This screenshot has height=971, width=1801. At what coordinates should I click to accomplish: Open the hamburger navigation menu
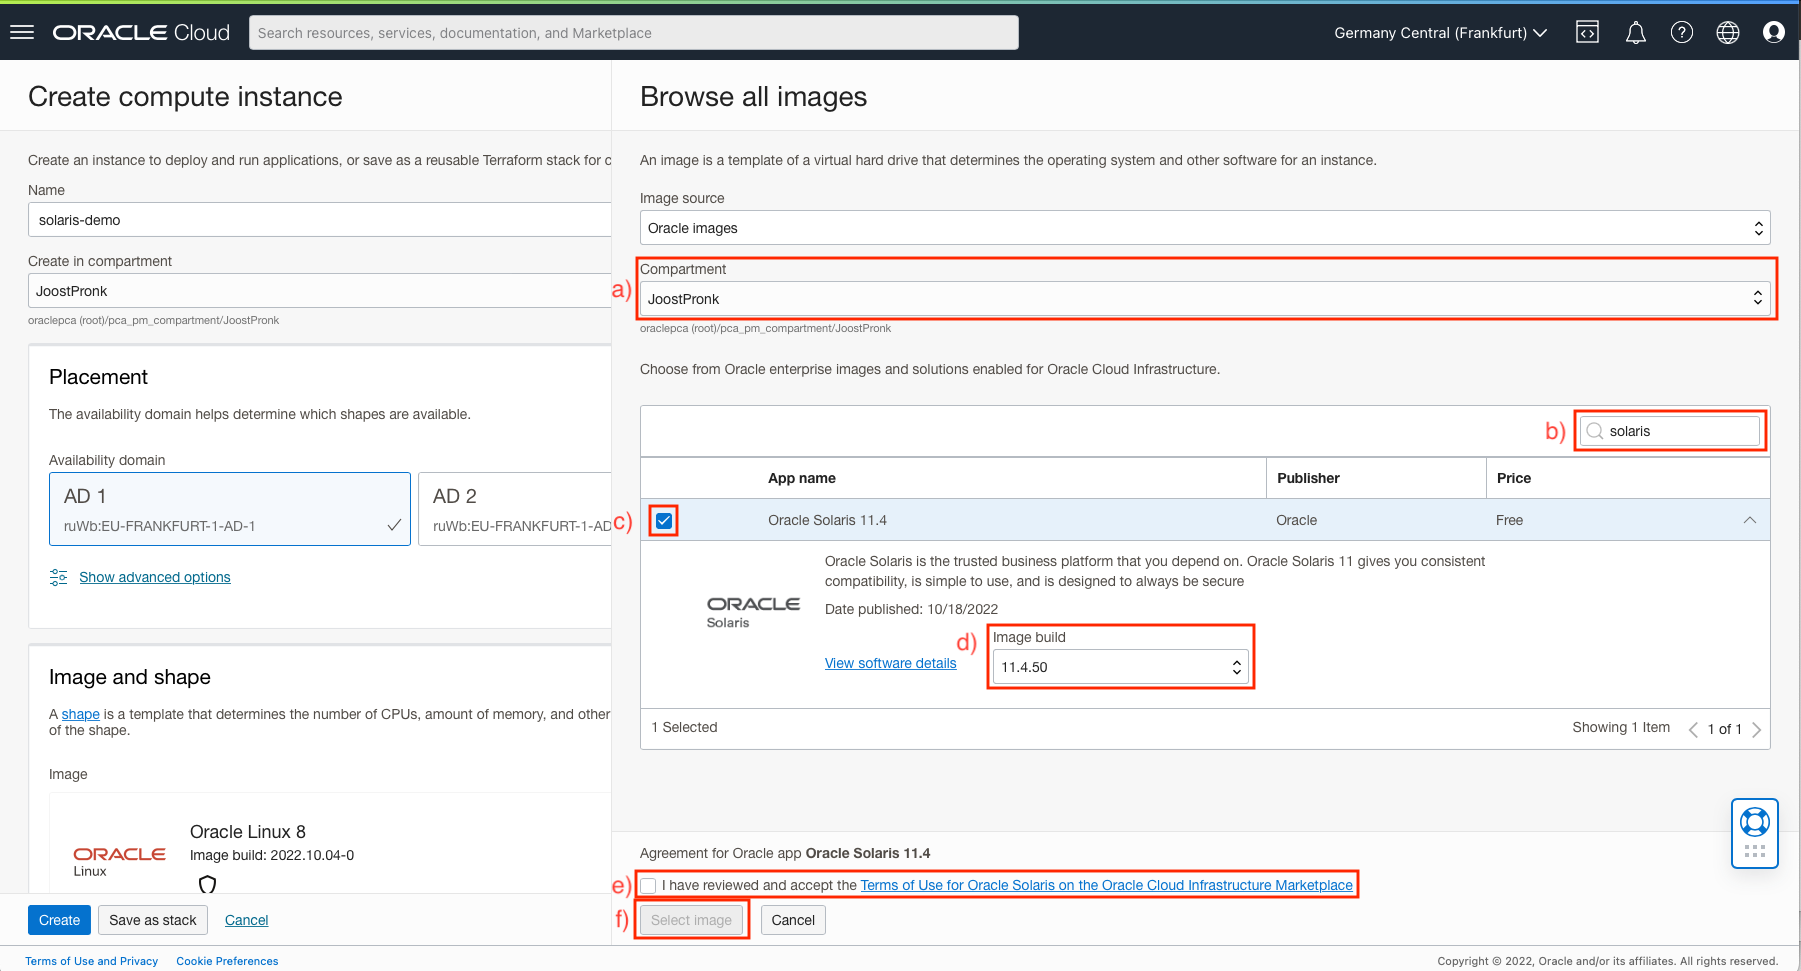22,32
